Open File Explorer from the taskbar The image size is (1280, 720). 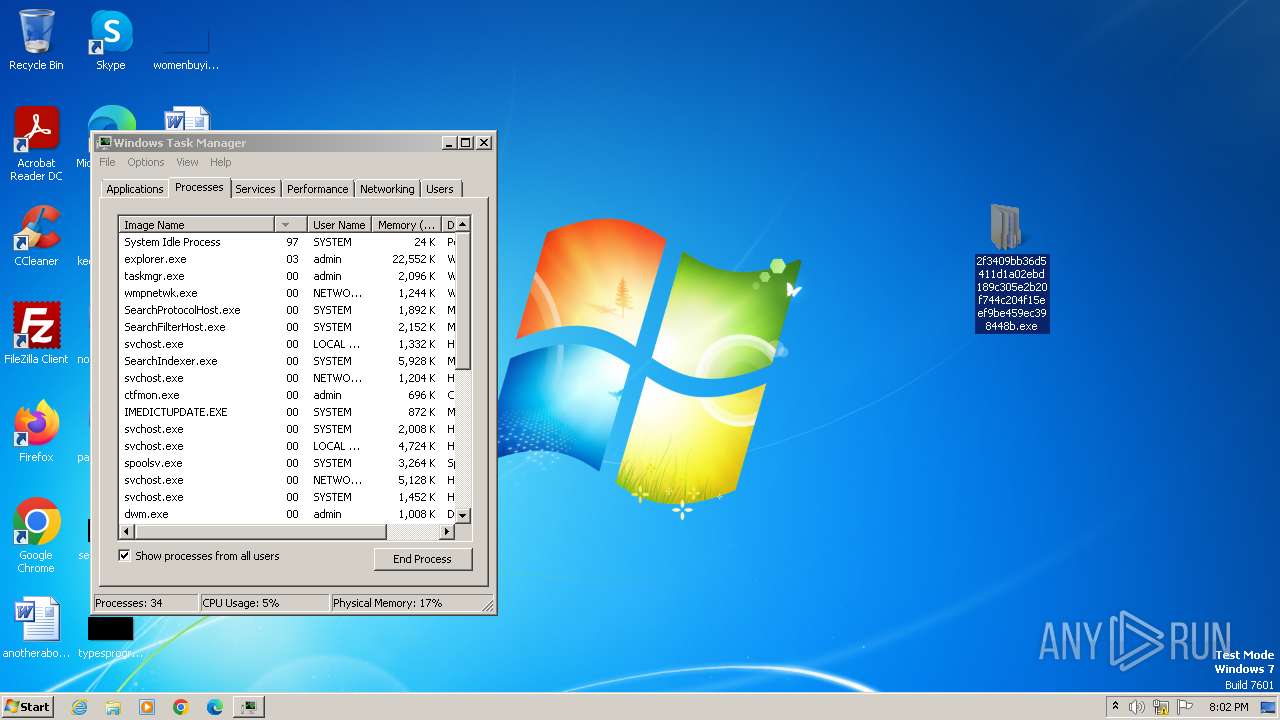[113, 707]
